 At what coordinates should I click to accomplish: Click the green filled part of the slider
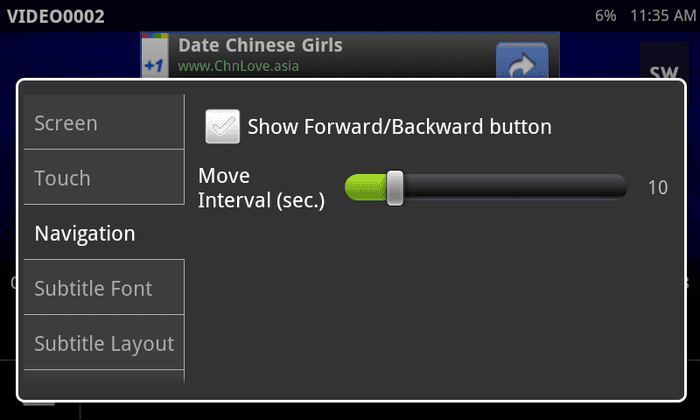click(366, 187)
